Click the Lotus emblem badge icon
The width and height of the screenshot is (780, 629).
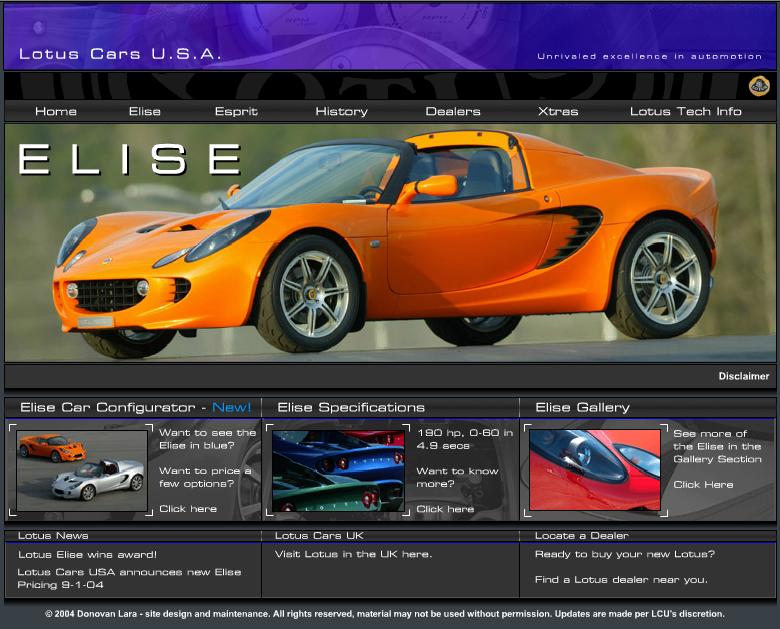click(x=759, y=86)
